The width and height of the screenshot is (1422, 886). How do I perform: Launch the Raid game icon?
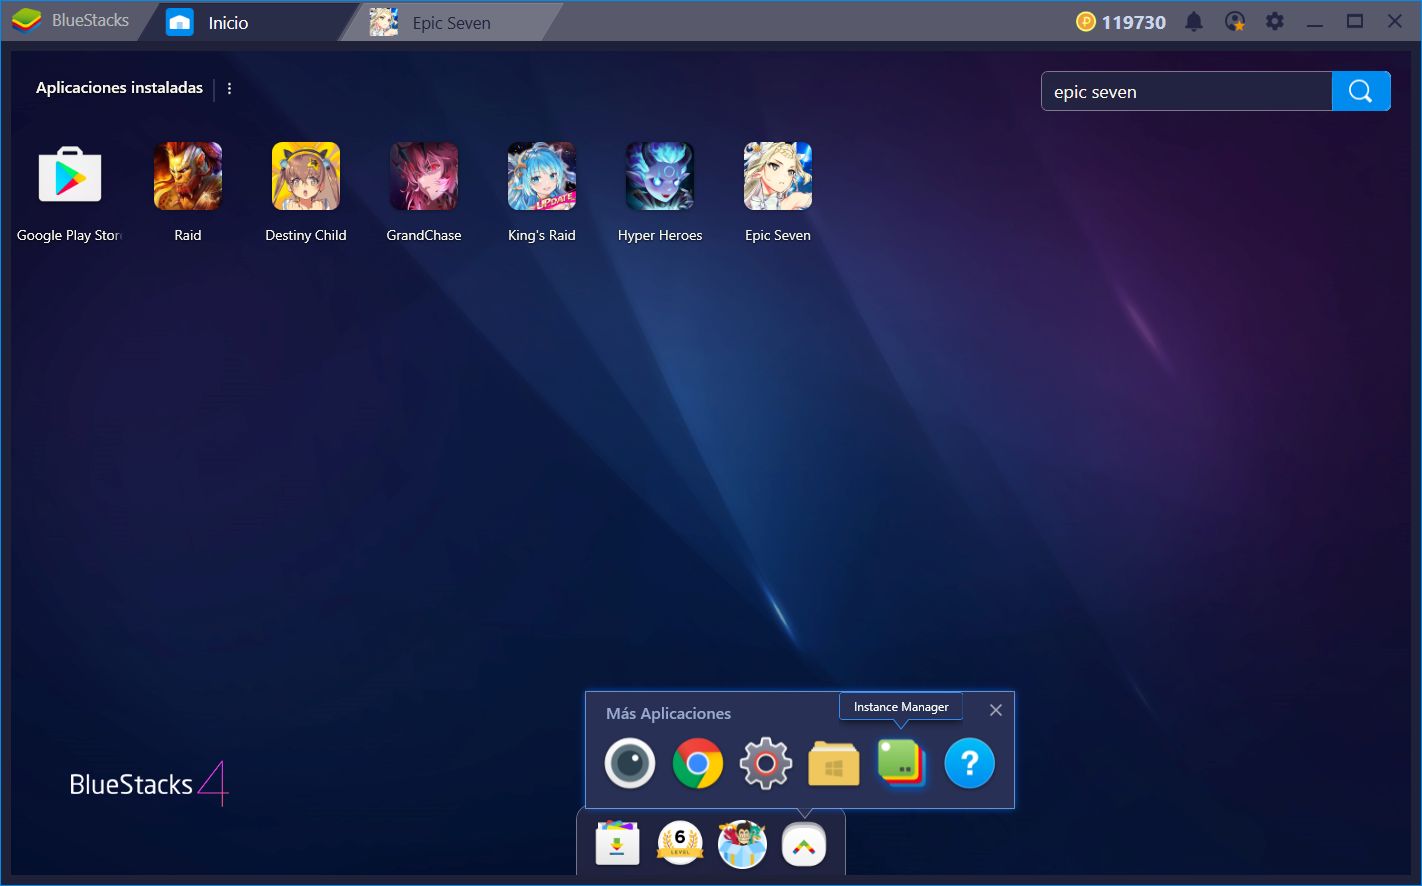pyautogui.click(x=188, y=176)
